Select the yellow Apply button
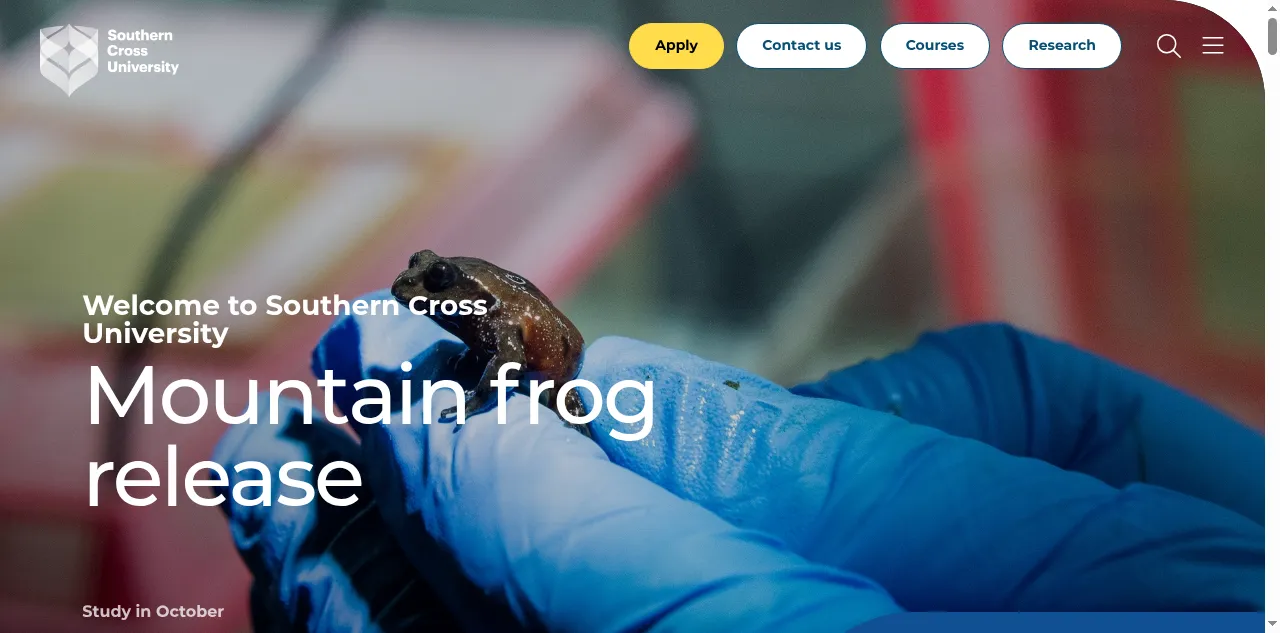Screen dimensions: 1280x633 [x=676, y=46]
